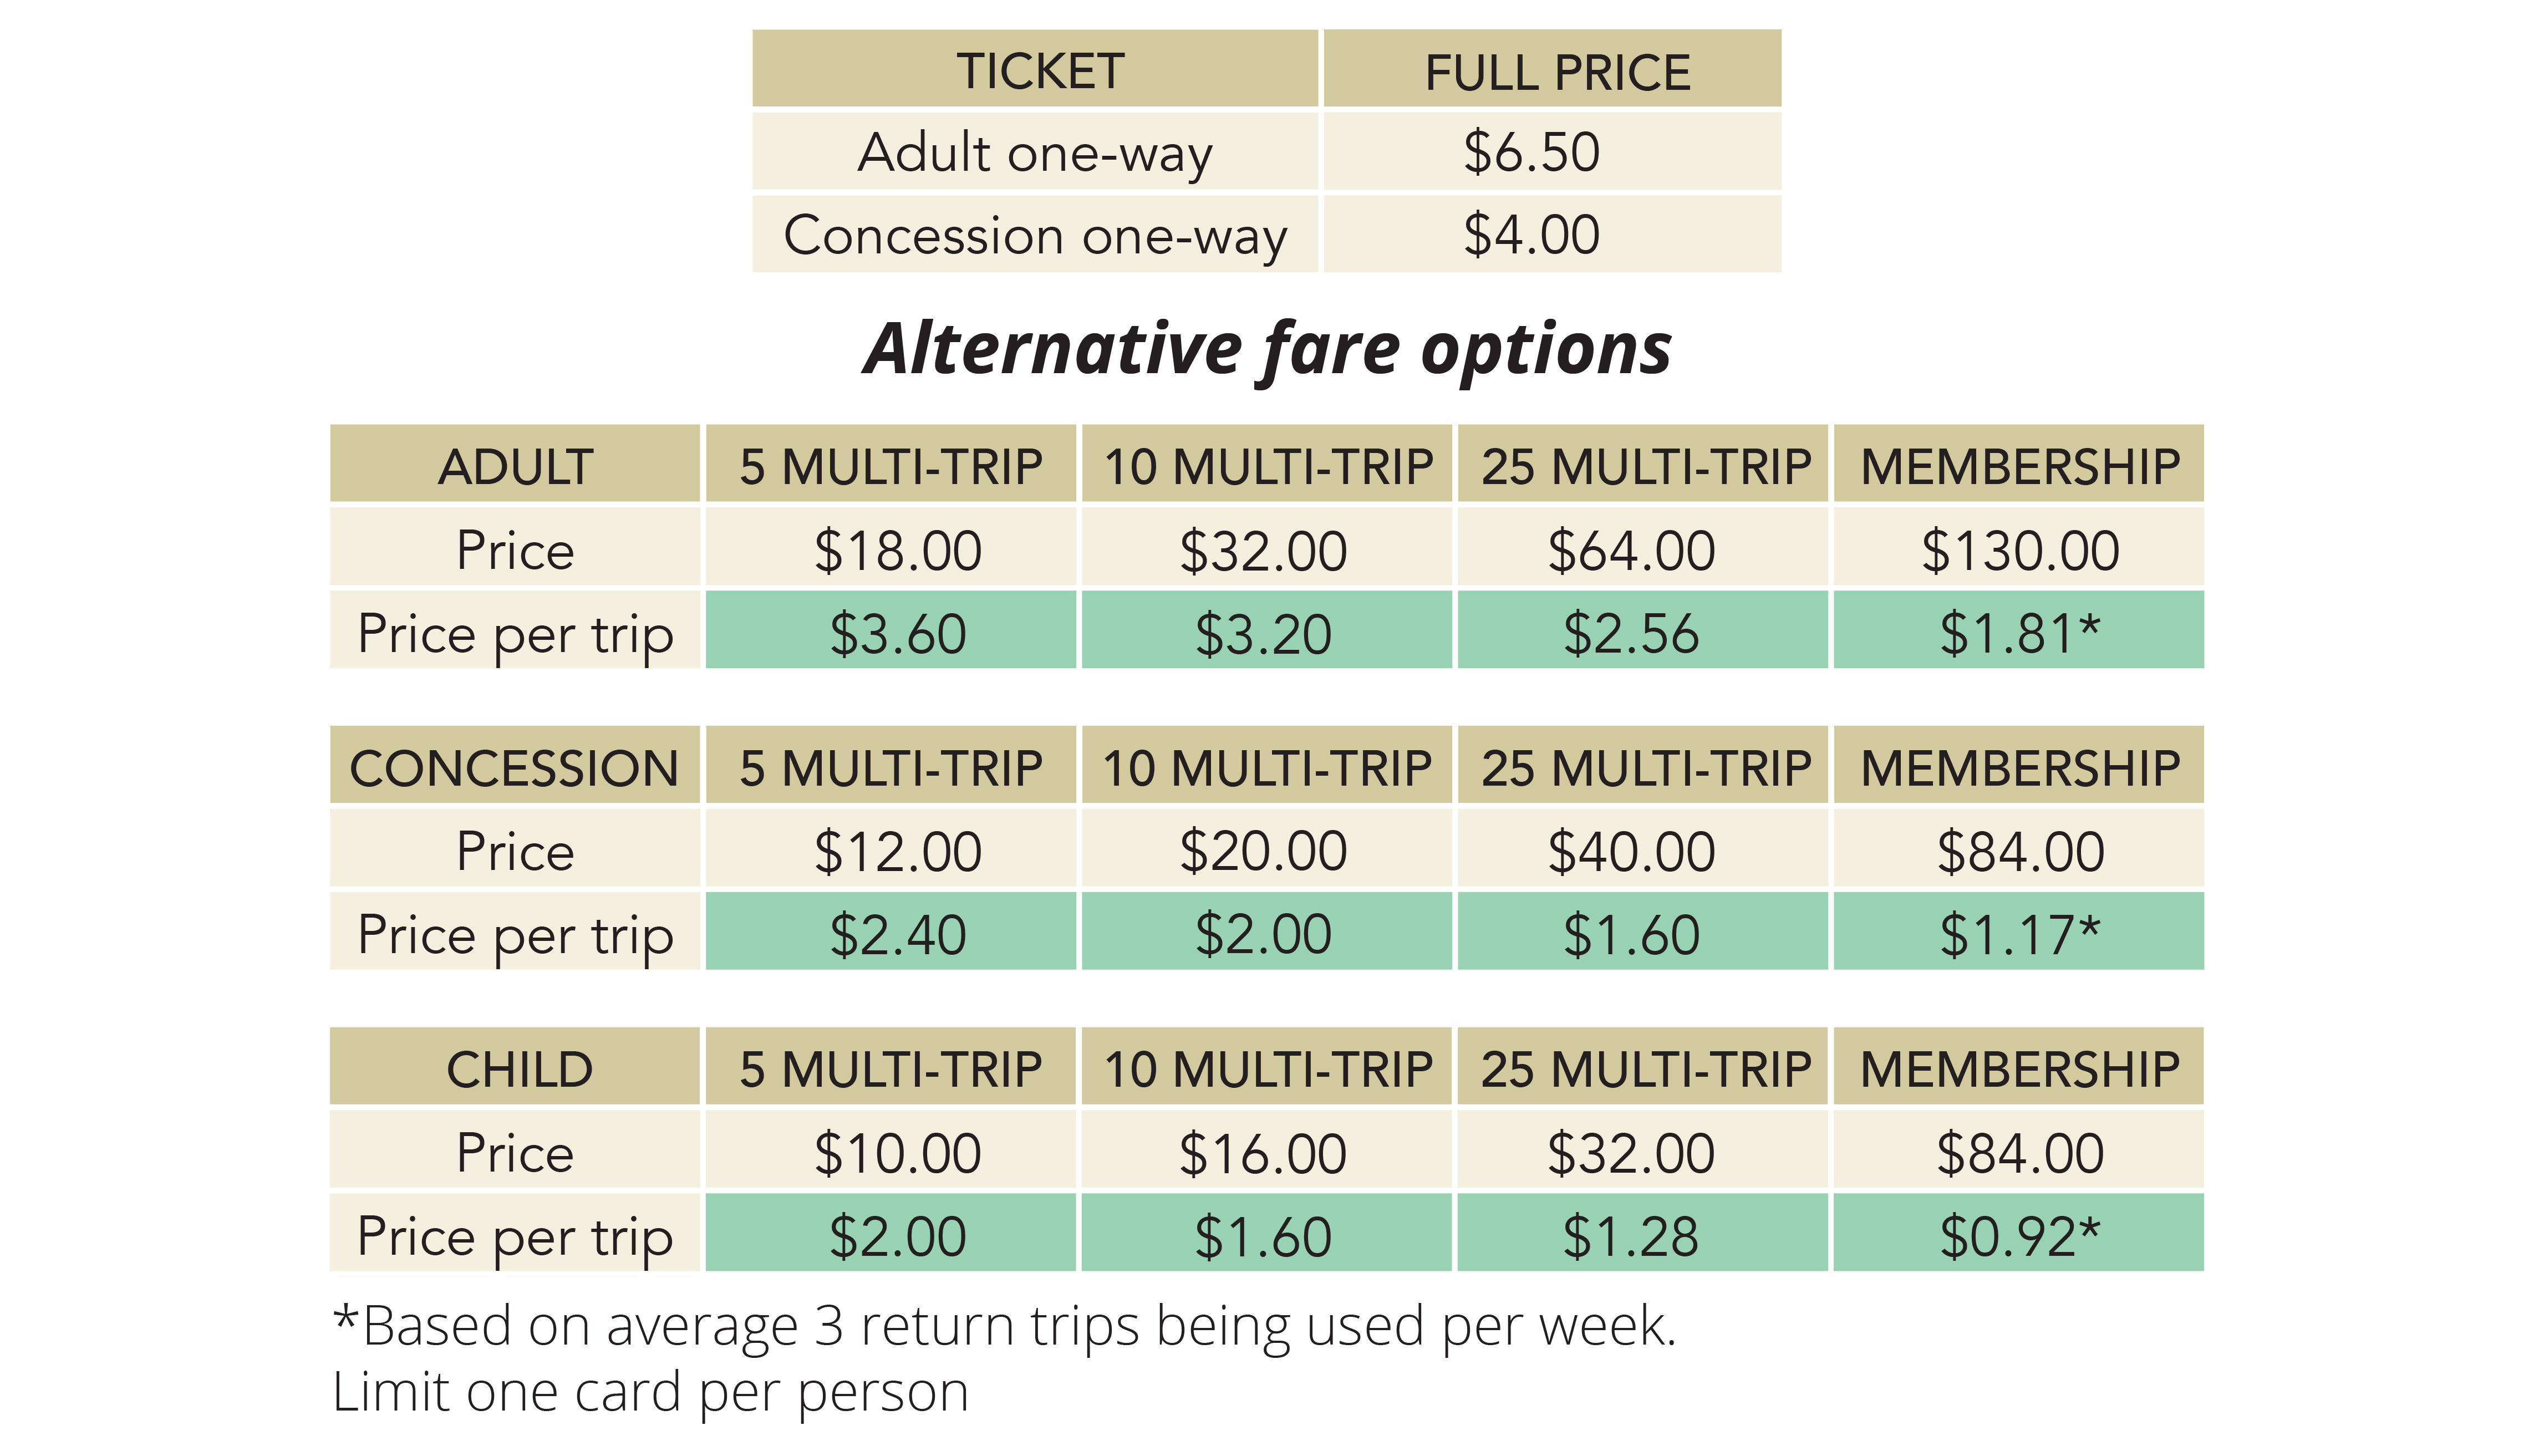Click the ADULT table header cell
Viewport: 2534px width, 1456px height.
[515, 466]
